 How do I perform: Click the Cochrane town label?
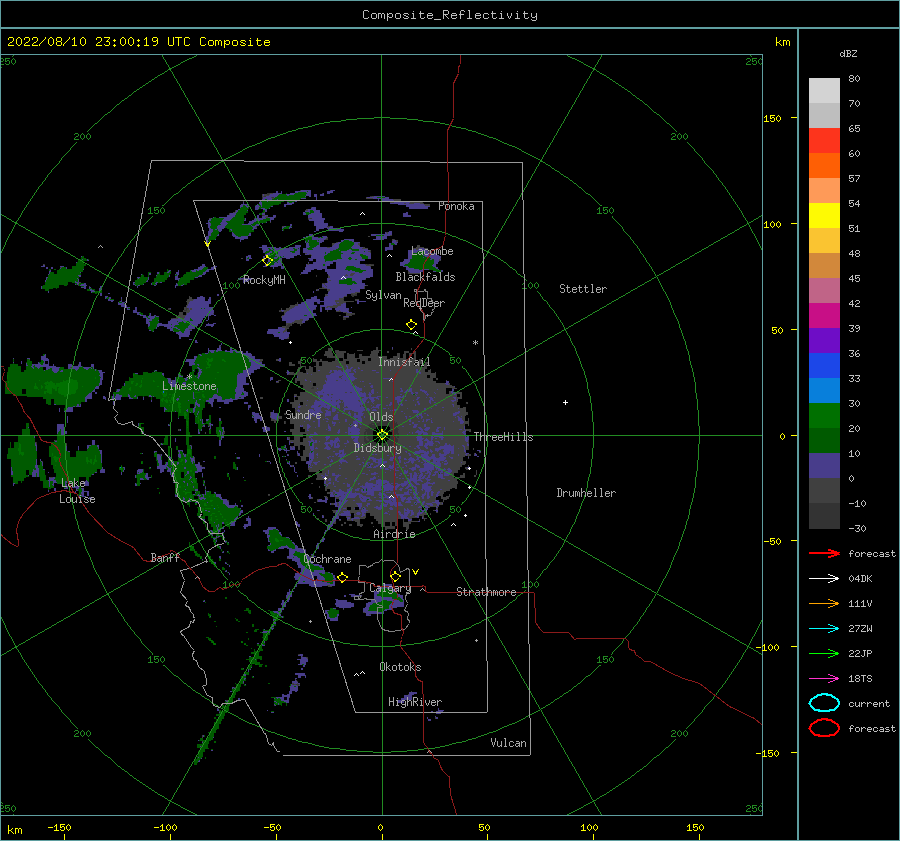(327, 559)
